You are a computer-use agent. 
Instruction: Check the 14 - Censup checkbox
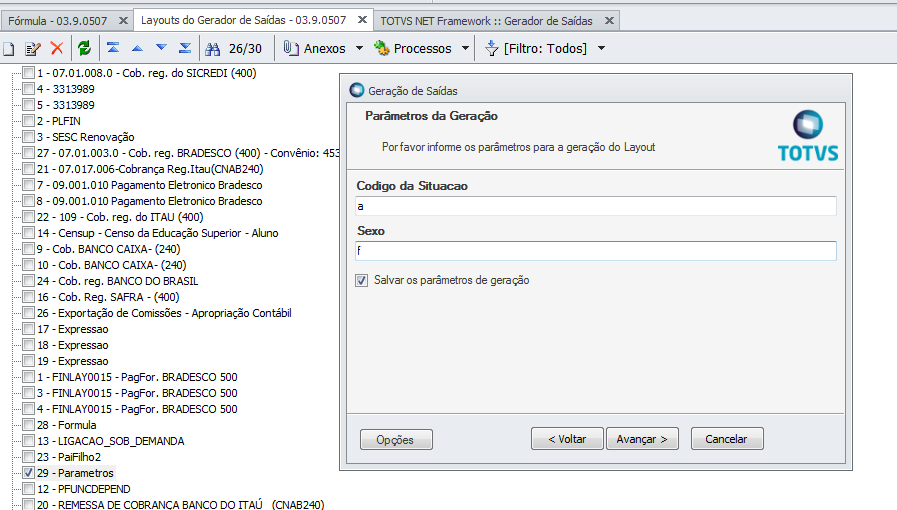click(x=29, y=232)
